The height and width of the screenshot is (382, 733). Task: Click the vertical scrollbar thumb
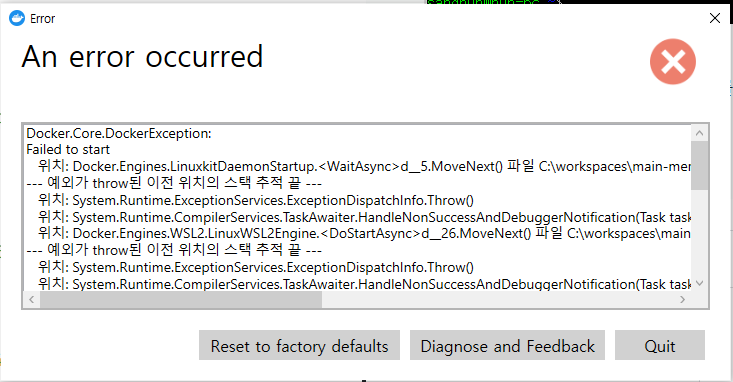(x=699, y=165)
